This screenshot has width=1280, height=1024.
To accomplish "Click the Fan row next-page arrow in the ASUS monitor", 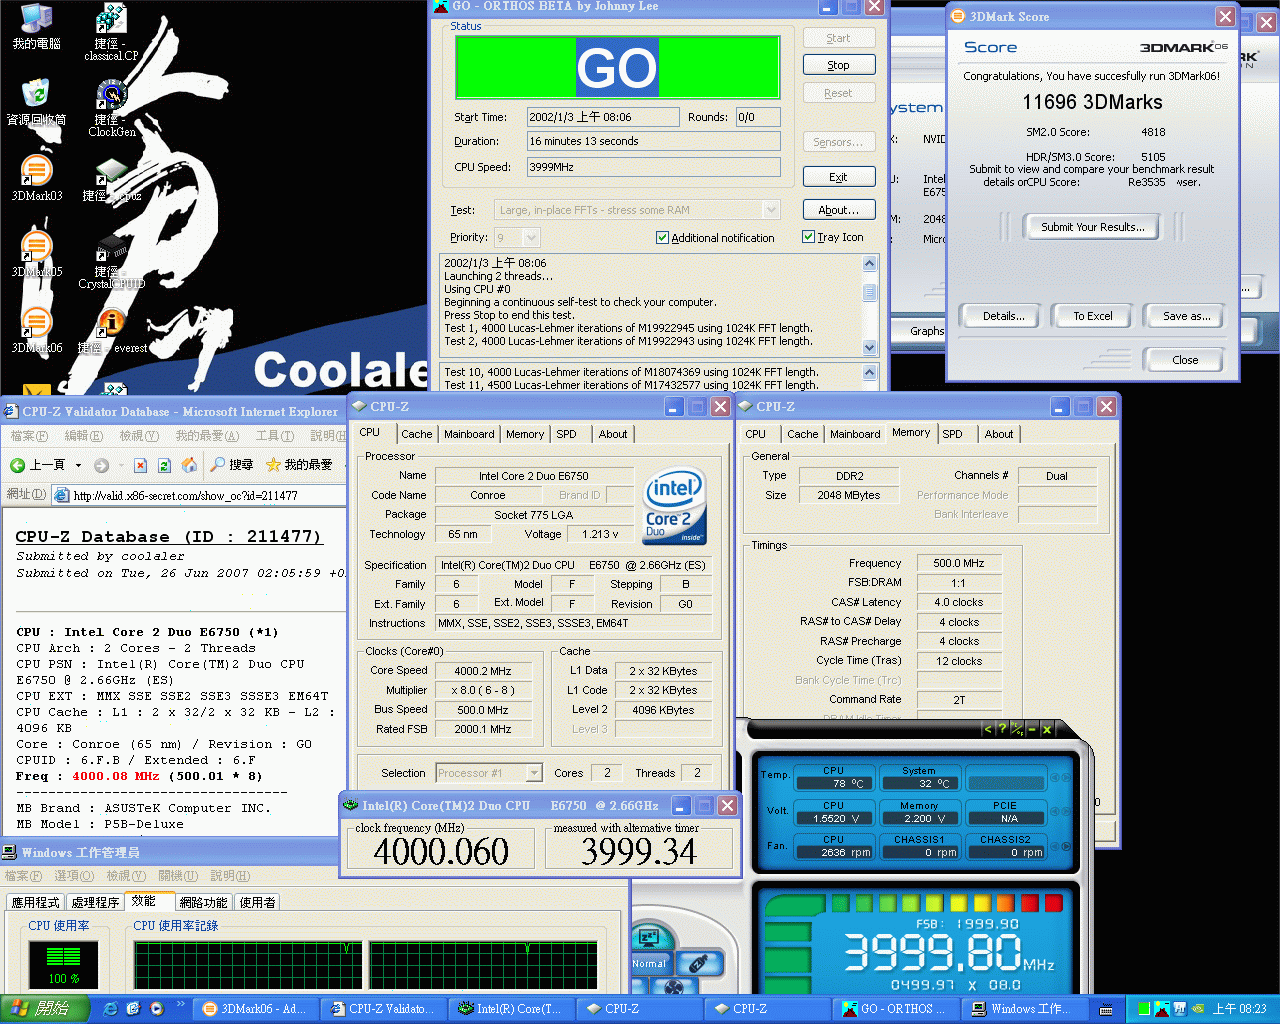I will 1065,846.
